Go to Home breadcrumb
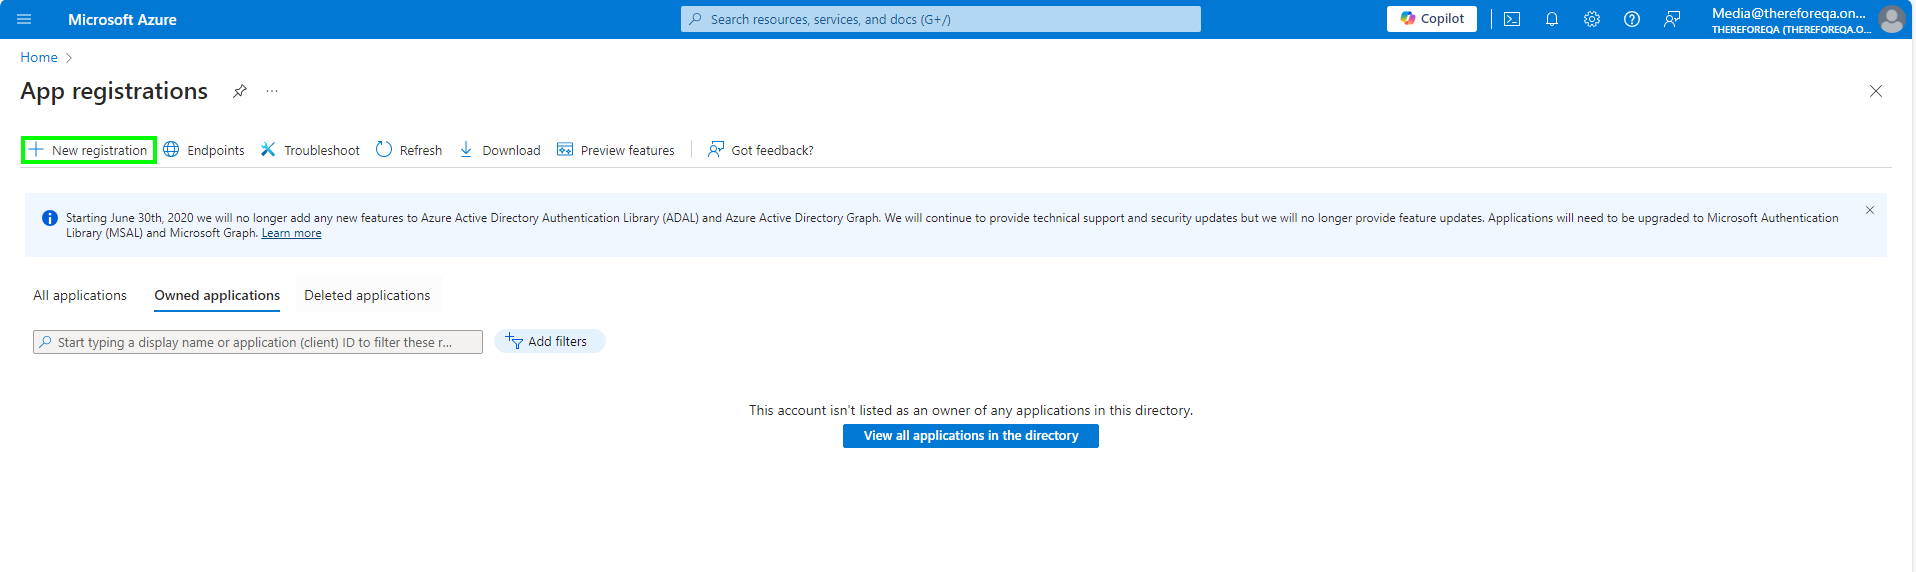Viewport: 1916px width, 572px height. point(39,57)
